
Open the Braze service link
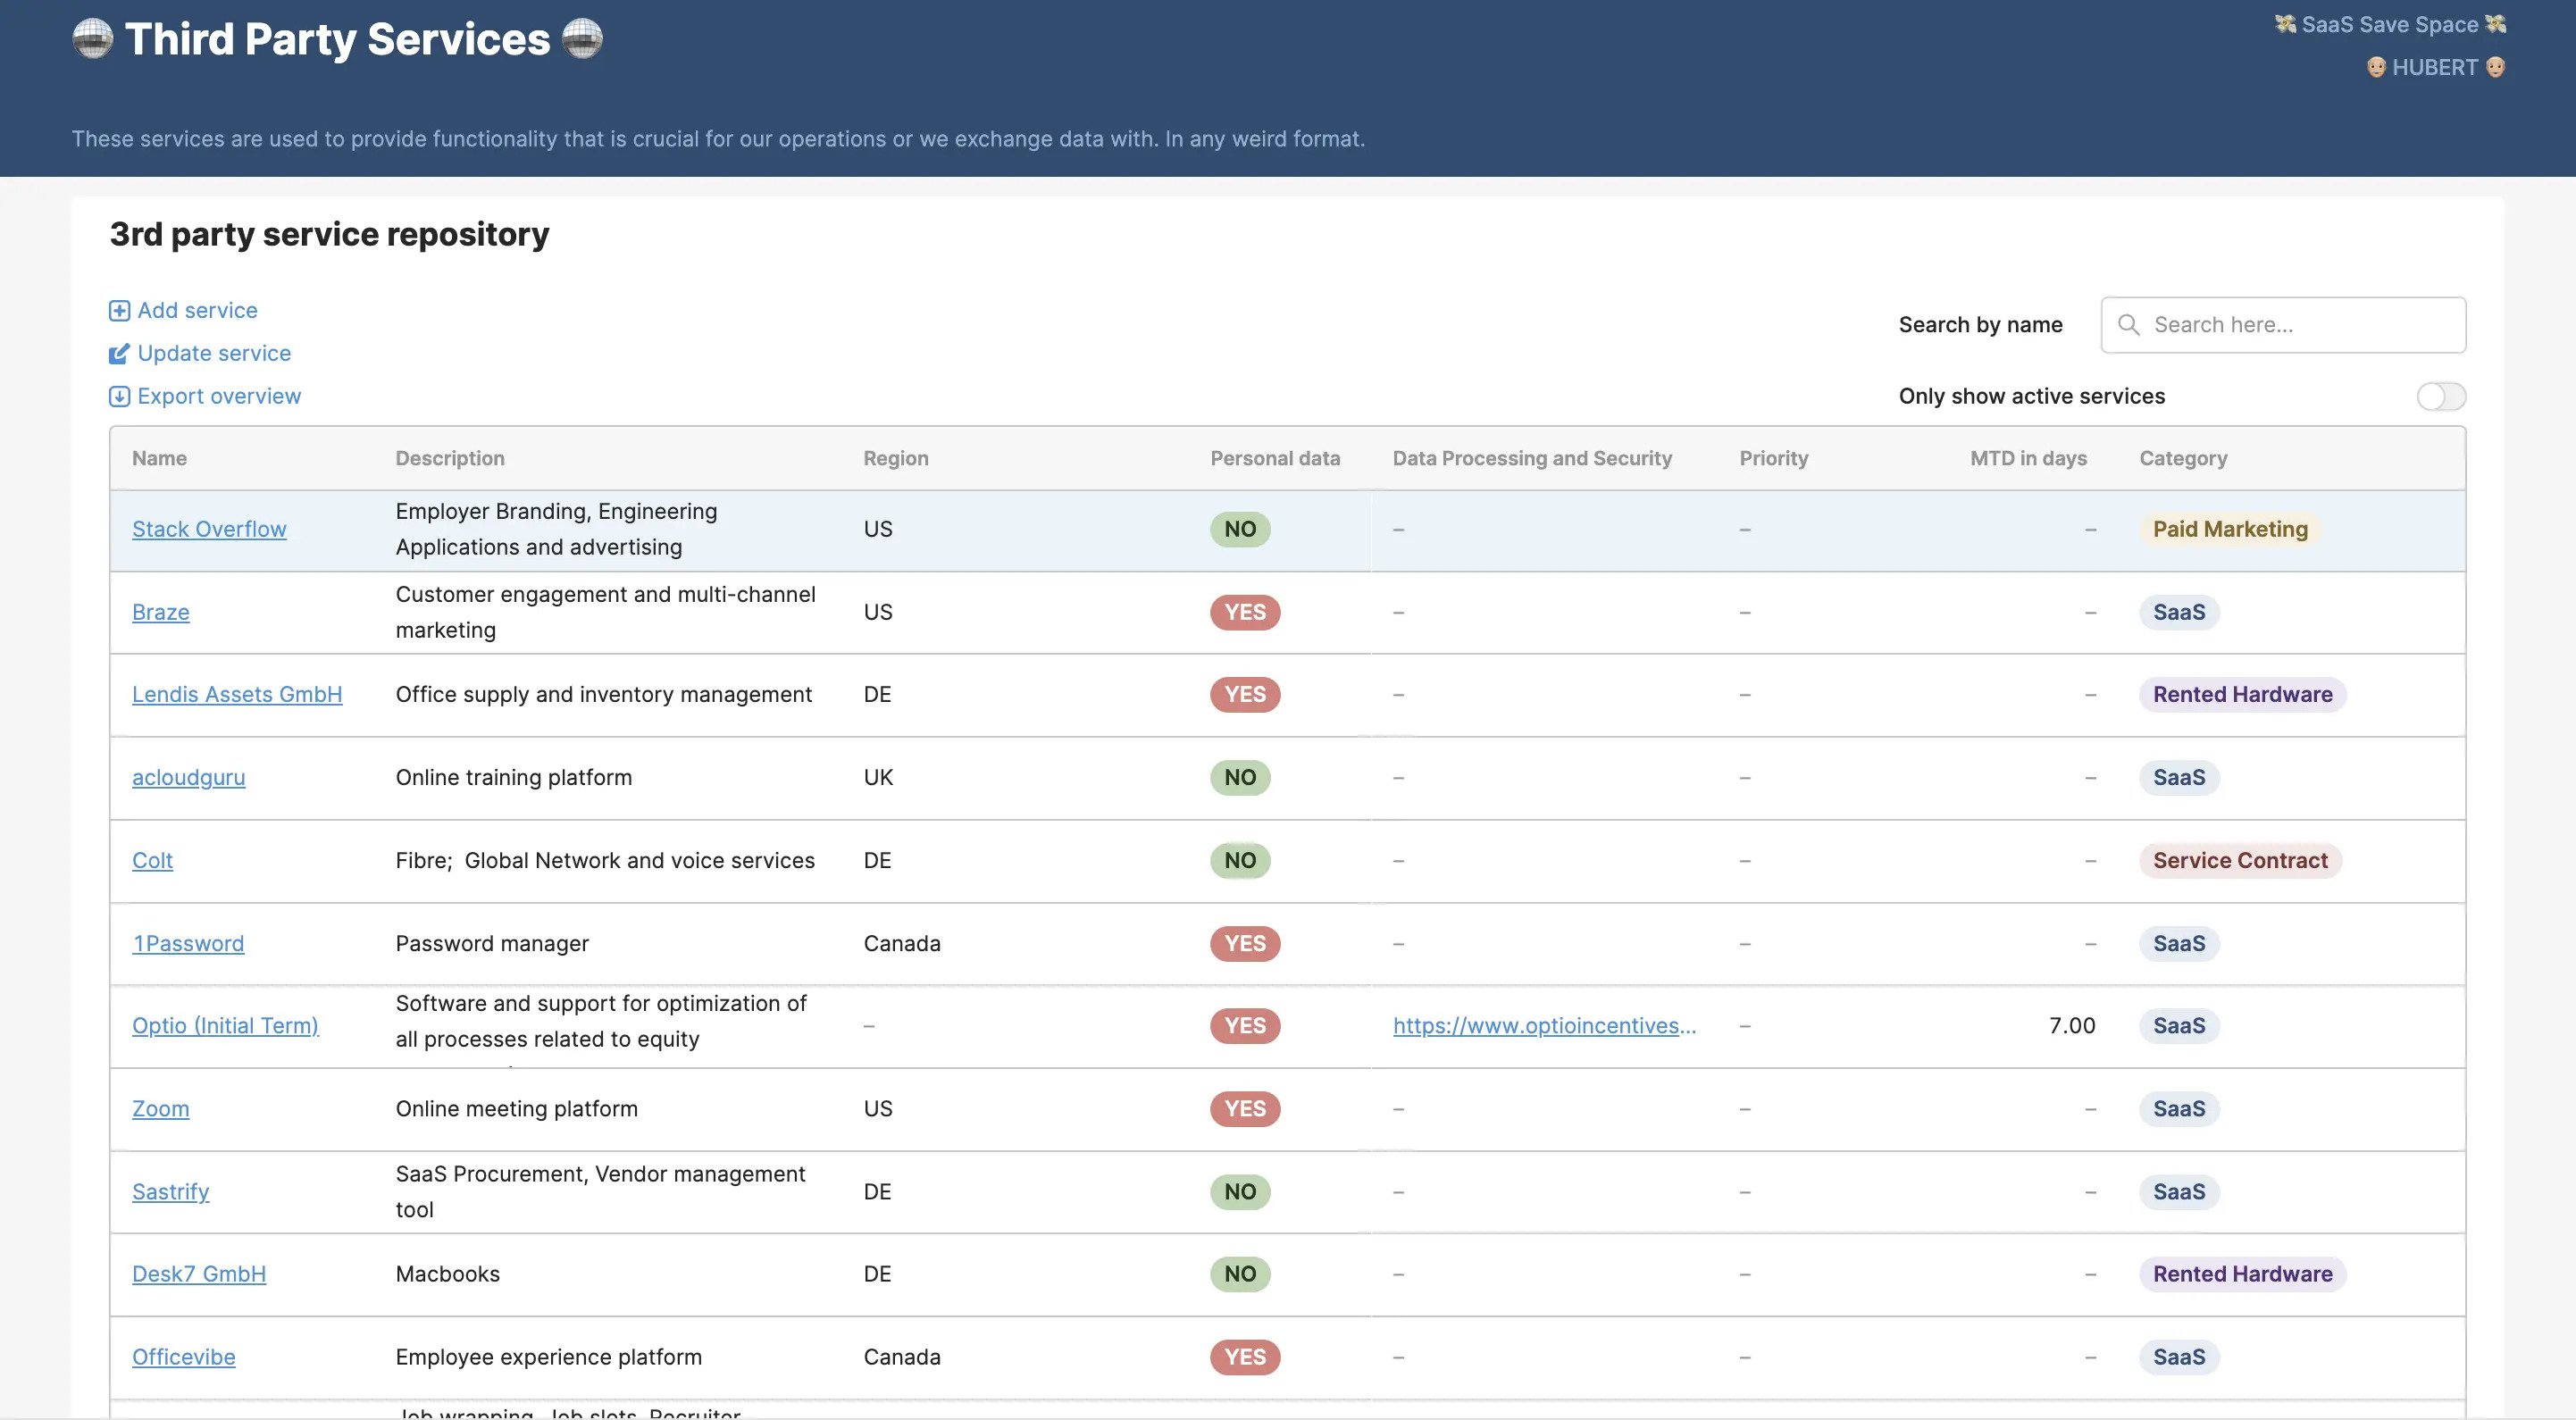click(x=161, y=613)
